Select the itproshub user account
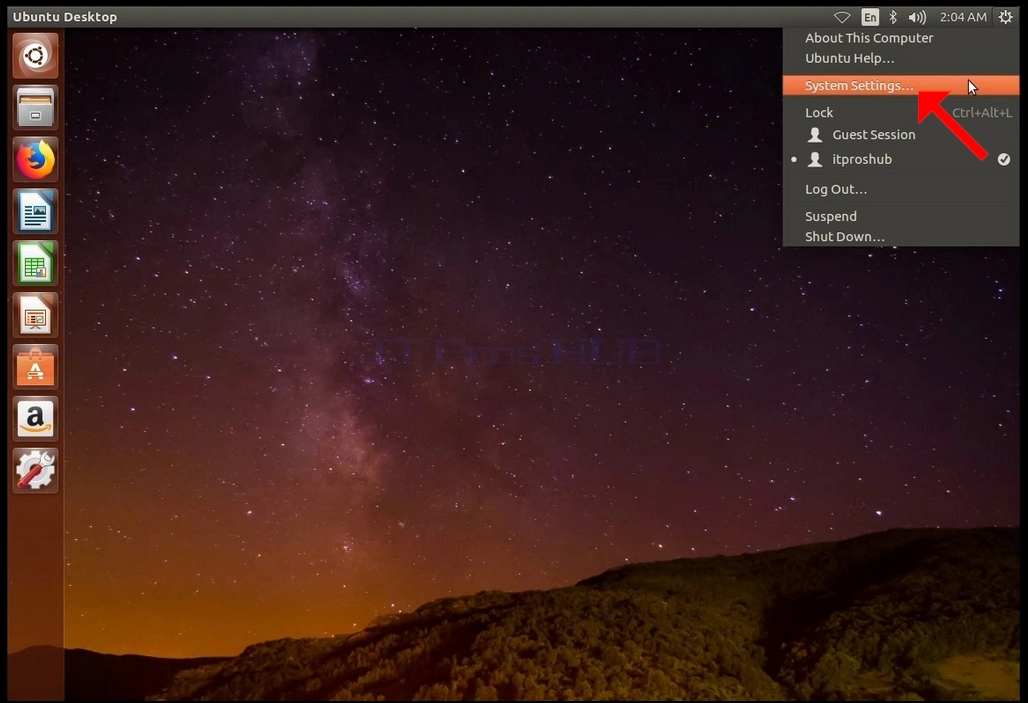Viewport: 1028px width, 703px height. pos(901,159)
